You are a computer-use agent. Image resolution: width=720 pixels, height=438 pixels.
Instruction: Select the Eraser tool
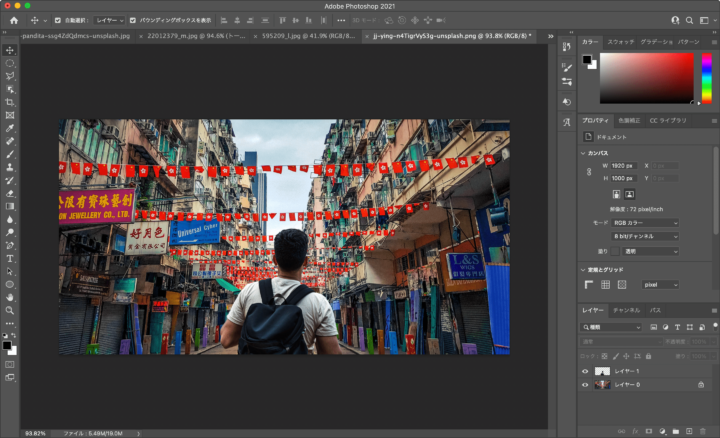(10, 193)
